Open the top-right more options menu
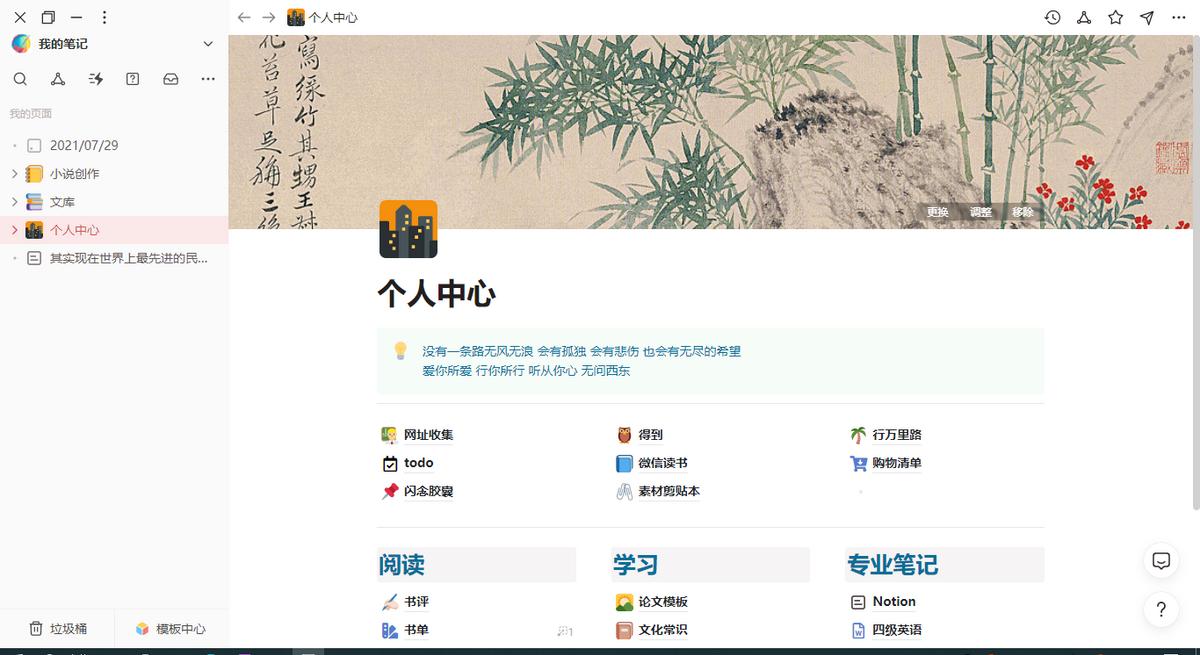Viewport: 1200px width, 655px height. click(1178, 17)
